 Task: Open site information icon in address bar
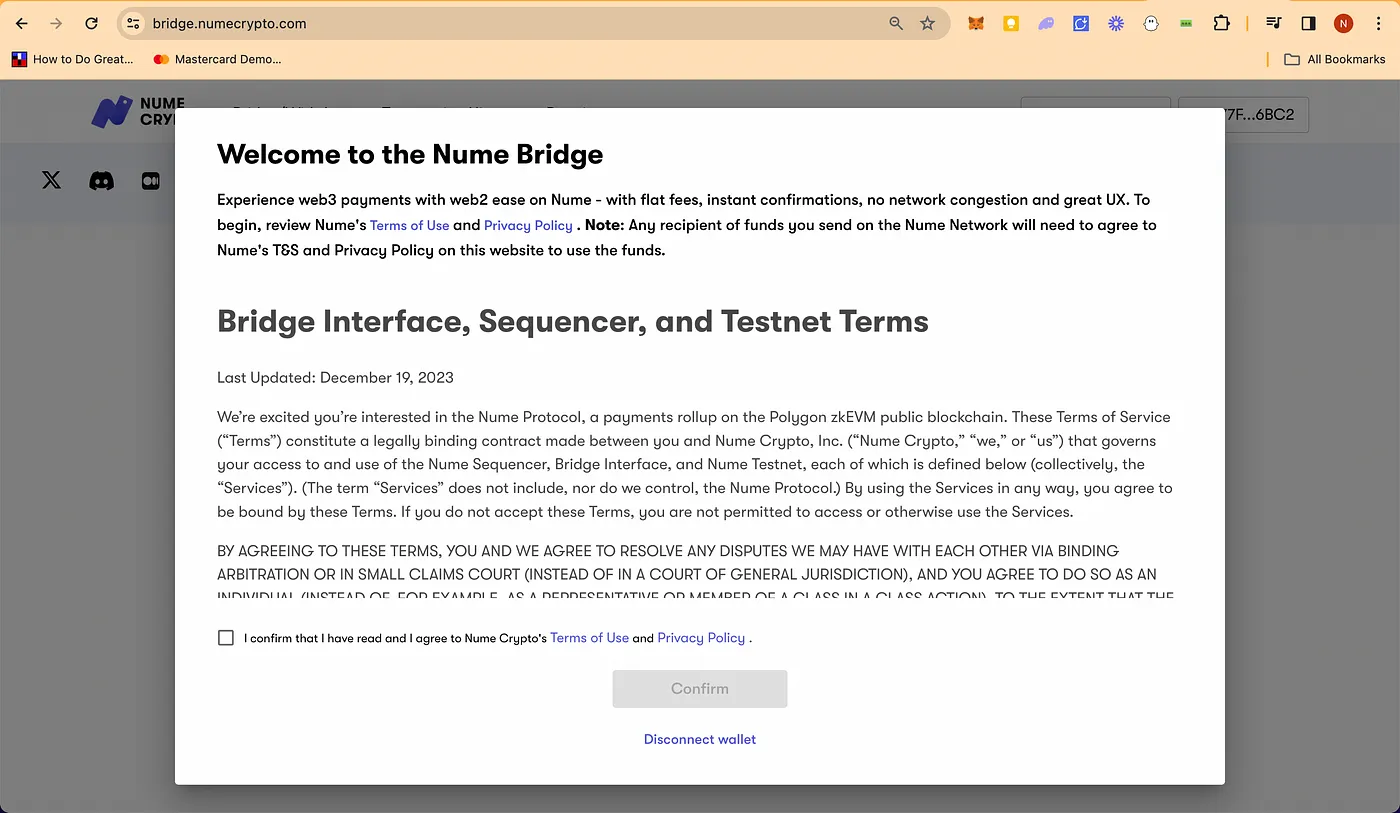[133, 23]
